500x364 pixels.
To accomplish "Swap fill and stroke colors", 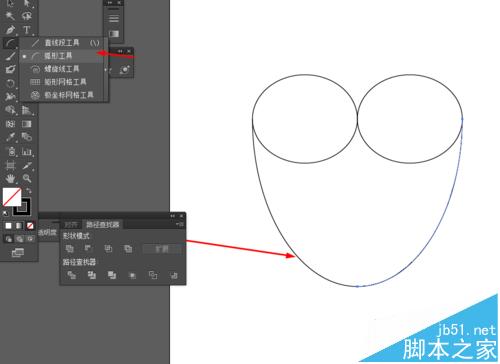I will (29, 191).
